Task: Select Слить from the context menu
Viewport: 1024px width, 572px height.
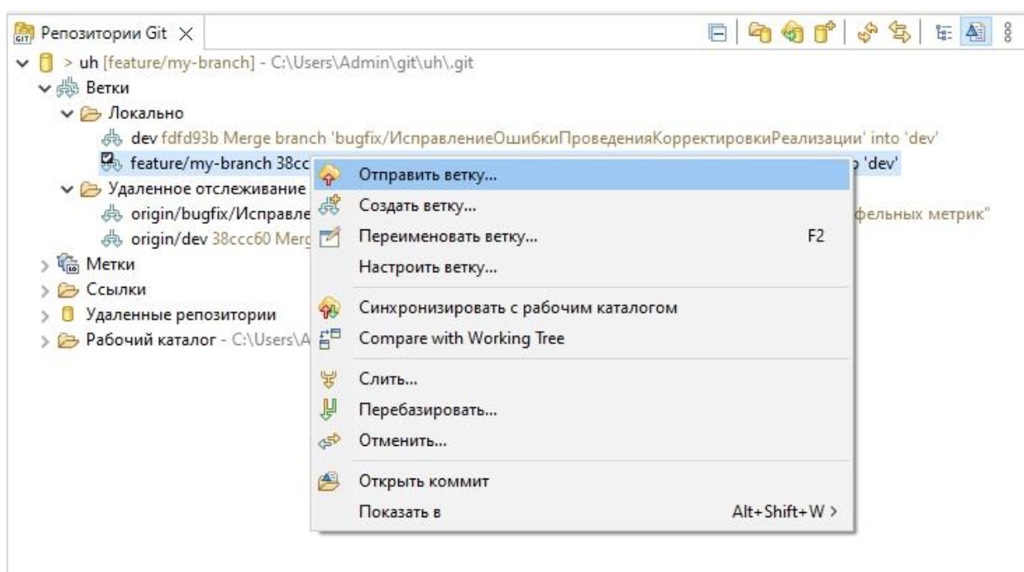Action: point(388,379)
